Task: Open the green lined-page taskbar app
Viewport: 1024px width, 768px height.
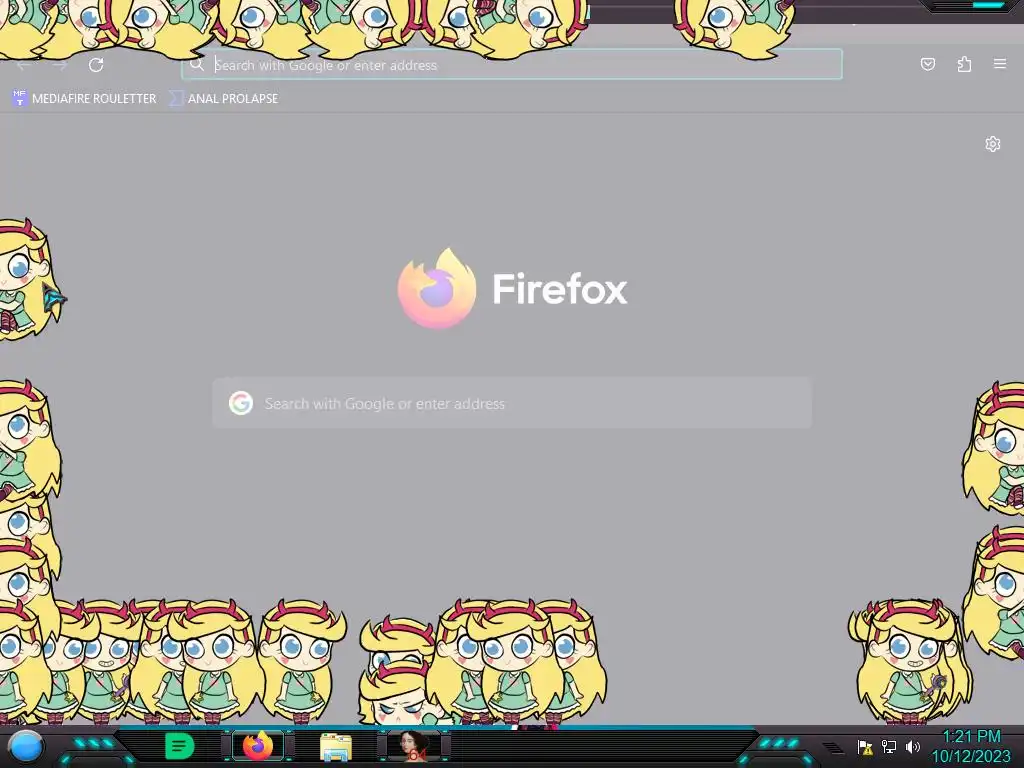Action: [180, 746]
